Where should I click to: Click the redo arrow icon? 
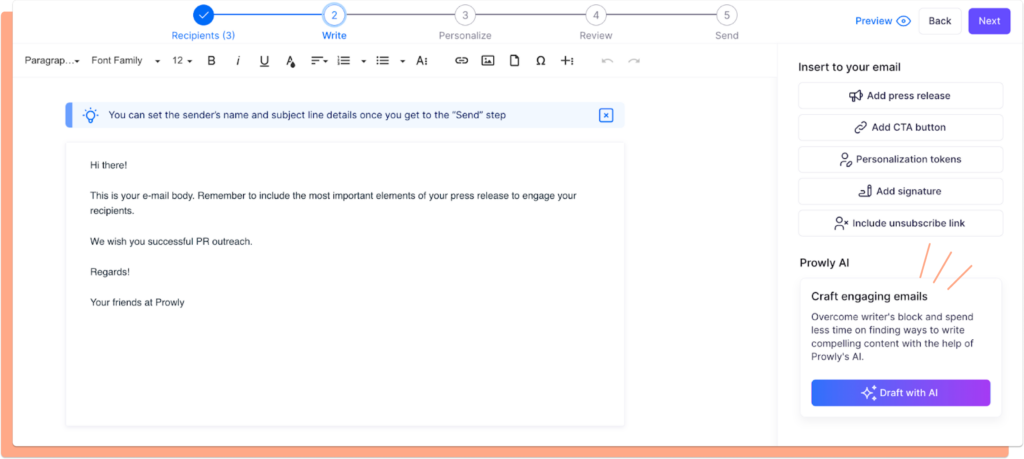(634, 61)
